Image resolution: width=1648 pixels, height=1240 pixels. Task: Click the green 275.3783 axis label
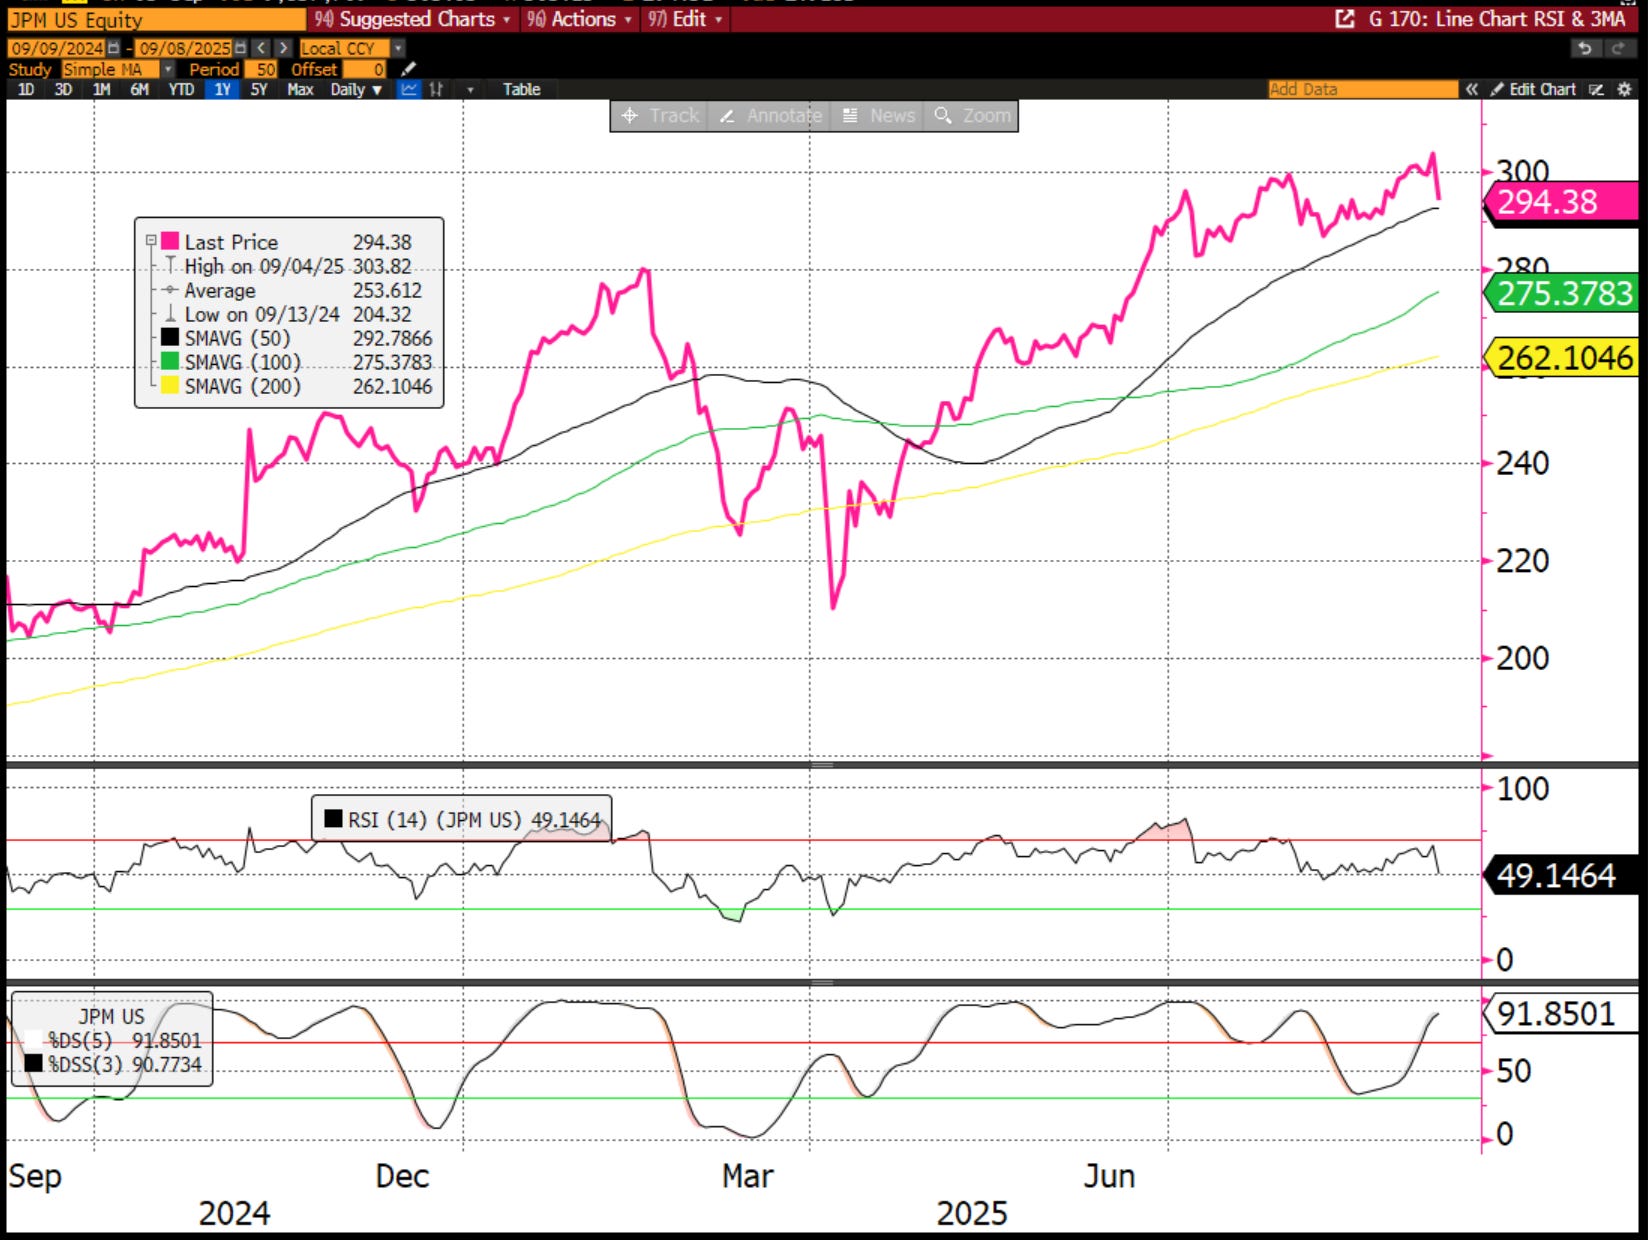[x=1563, y=293]
